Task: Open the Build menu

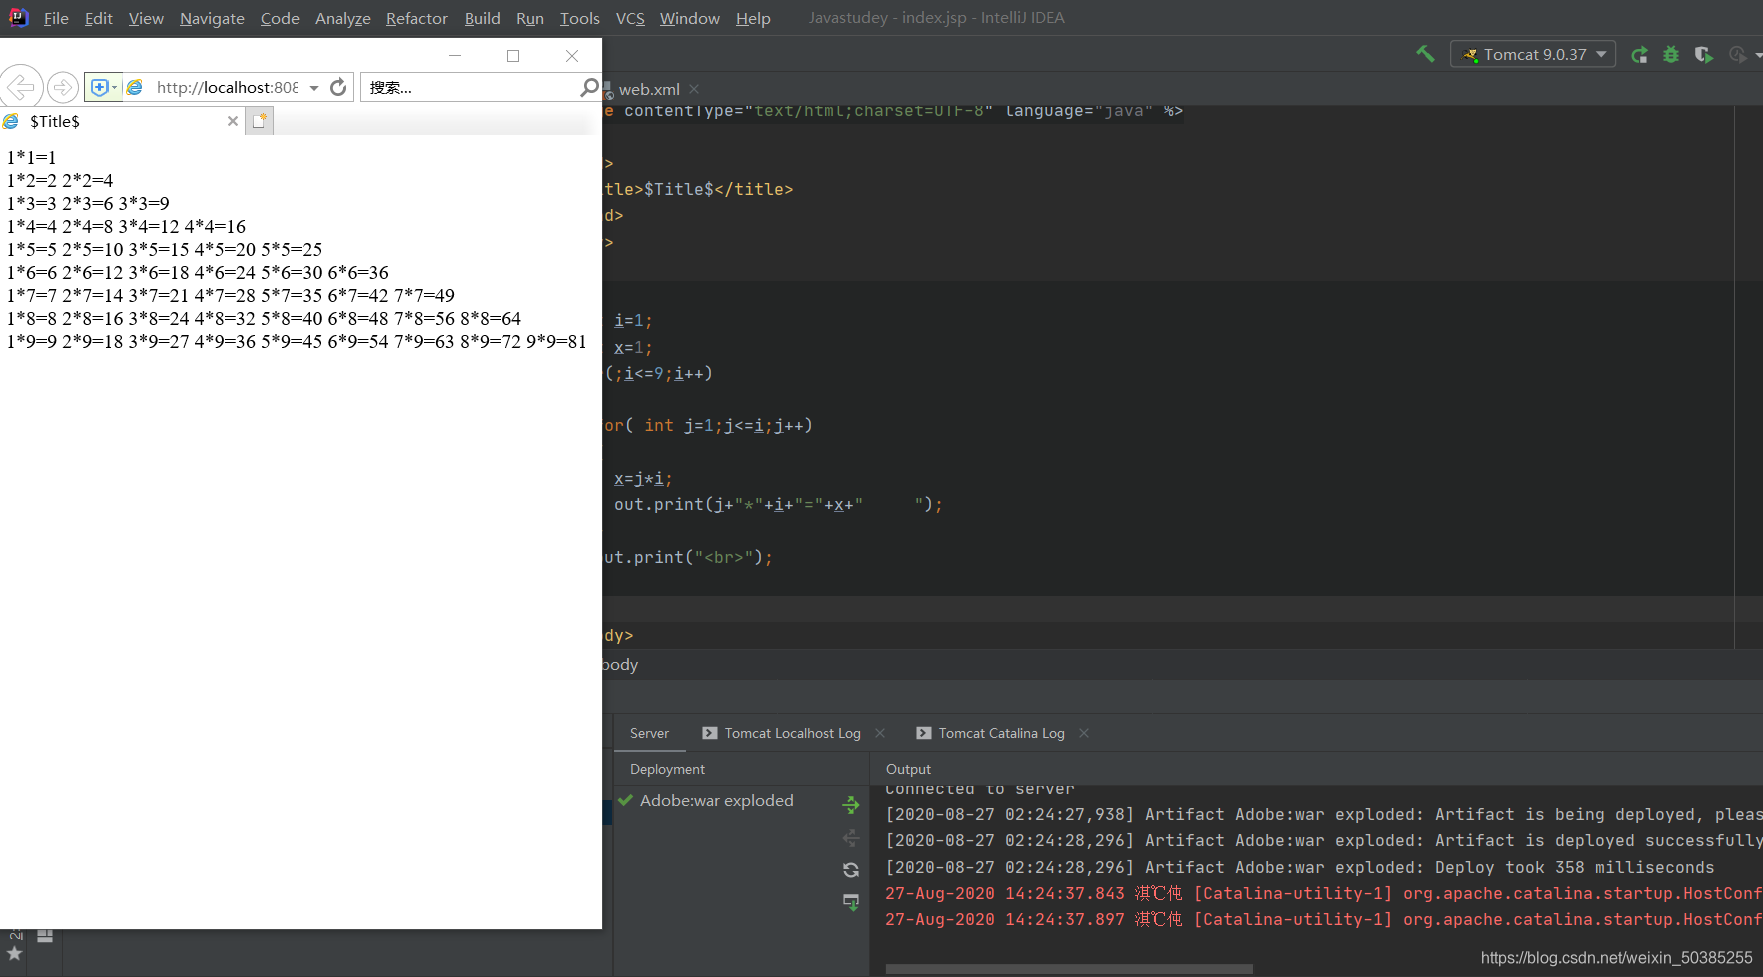Action: 482,18
